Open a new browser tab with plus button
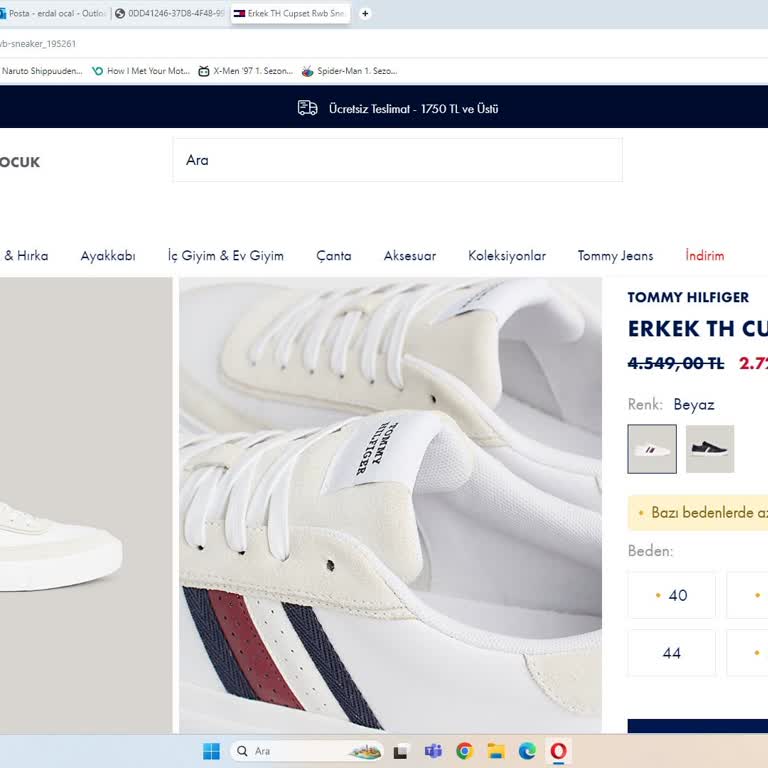Screen dimensions: 768x768 point(365,14)
